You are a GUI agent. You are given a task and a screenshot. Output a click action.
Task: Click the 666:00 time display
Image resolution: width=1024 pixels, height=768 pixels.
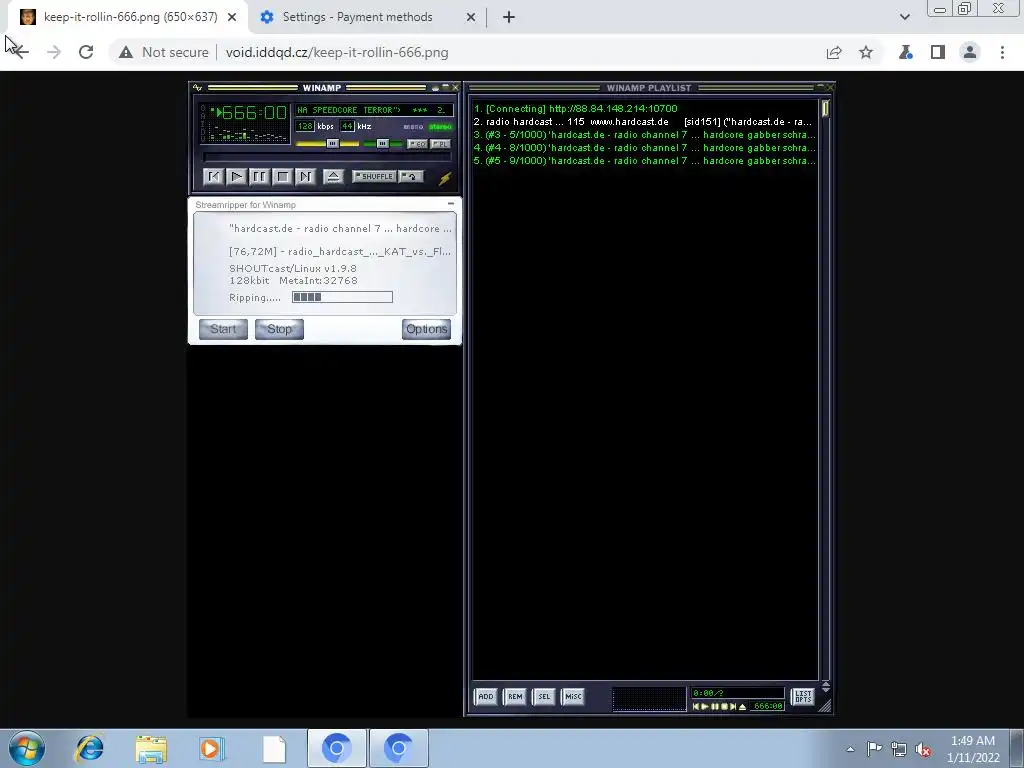coord(254,113)
